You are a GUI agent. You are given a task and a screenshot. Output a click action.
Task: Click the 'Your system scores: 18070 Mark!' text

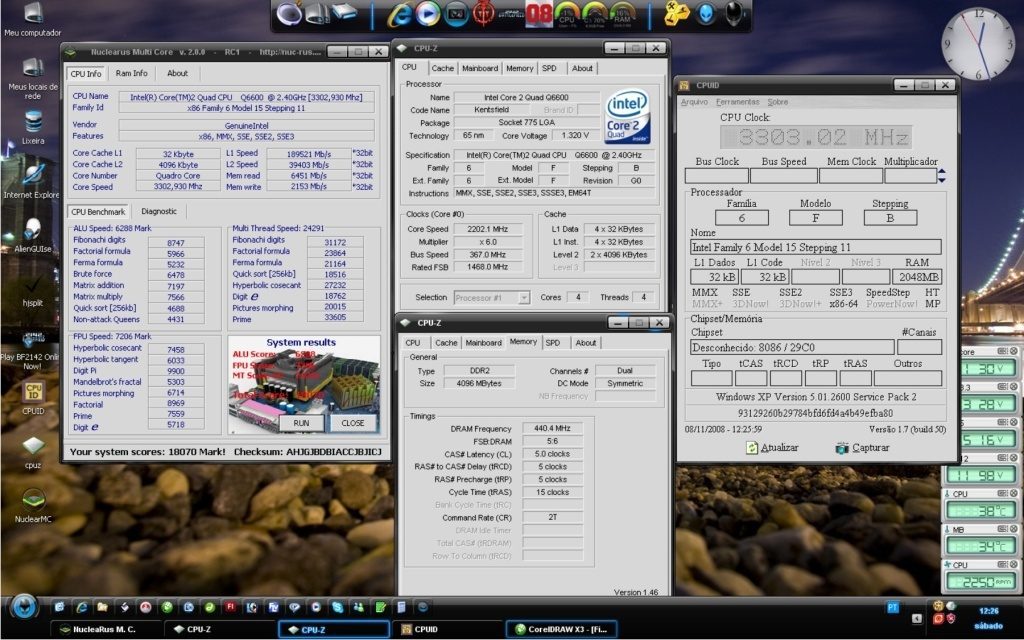tap(148, 452)
